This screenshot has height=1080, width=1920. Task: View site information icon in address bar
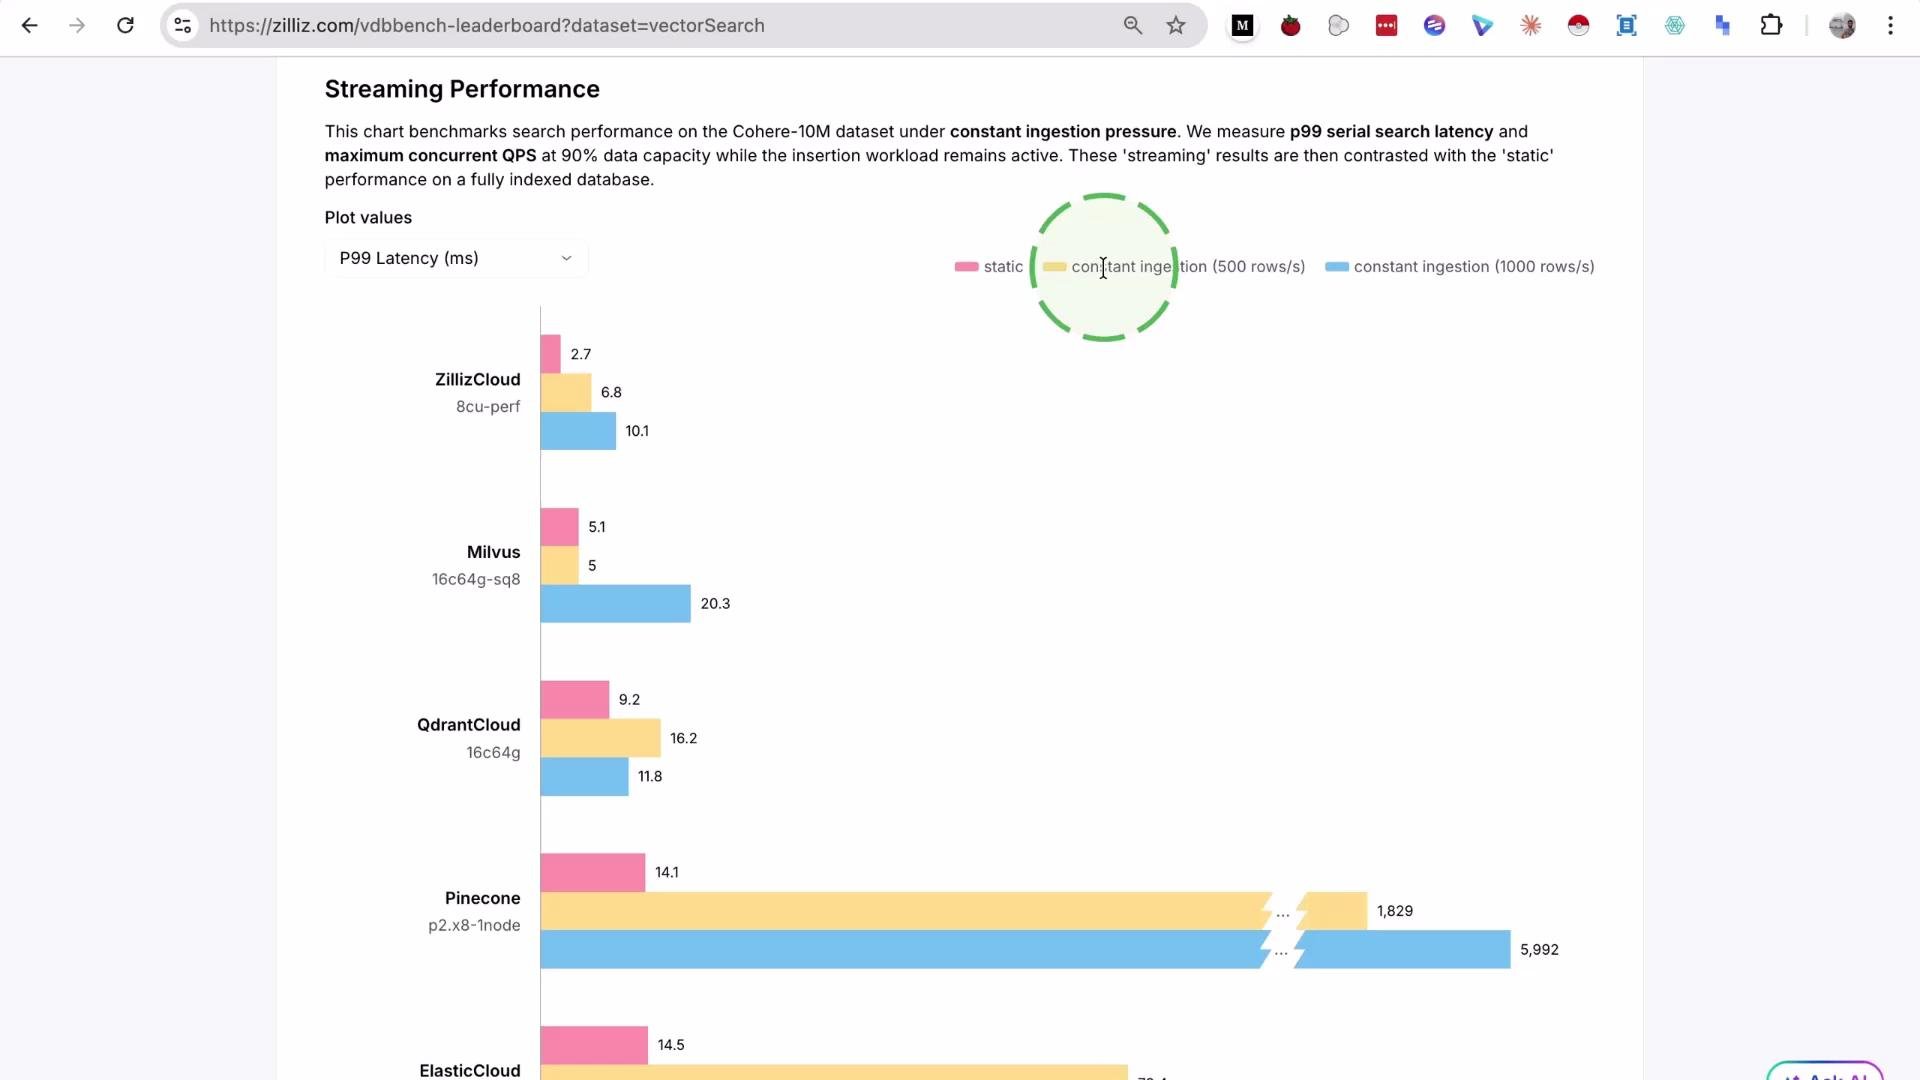(x=183, y=26)
